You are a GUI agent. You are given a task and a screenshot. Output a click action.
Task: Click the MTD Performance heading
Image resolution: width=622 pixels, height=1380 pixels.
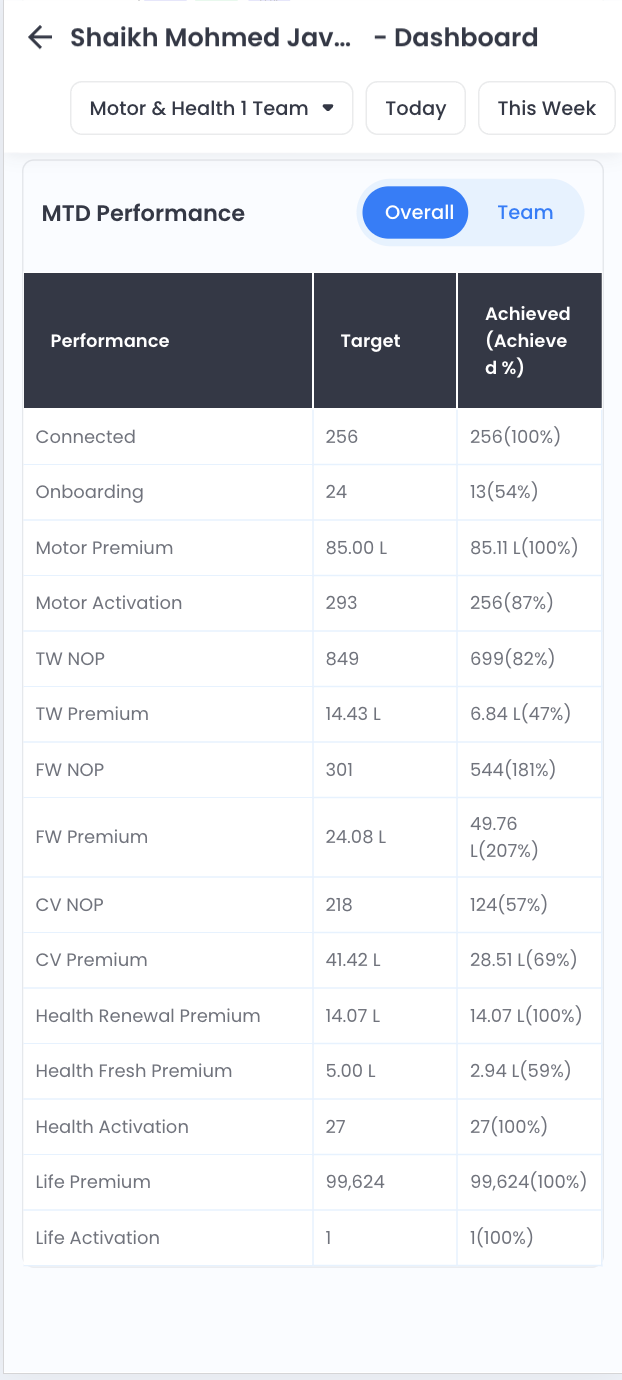143,213
